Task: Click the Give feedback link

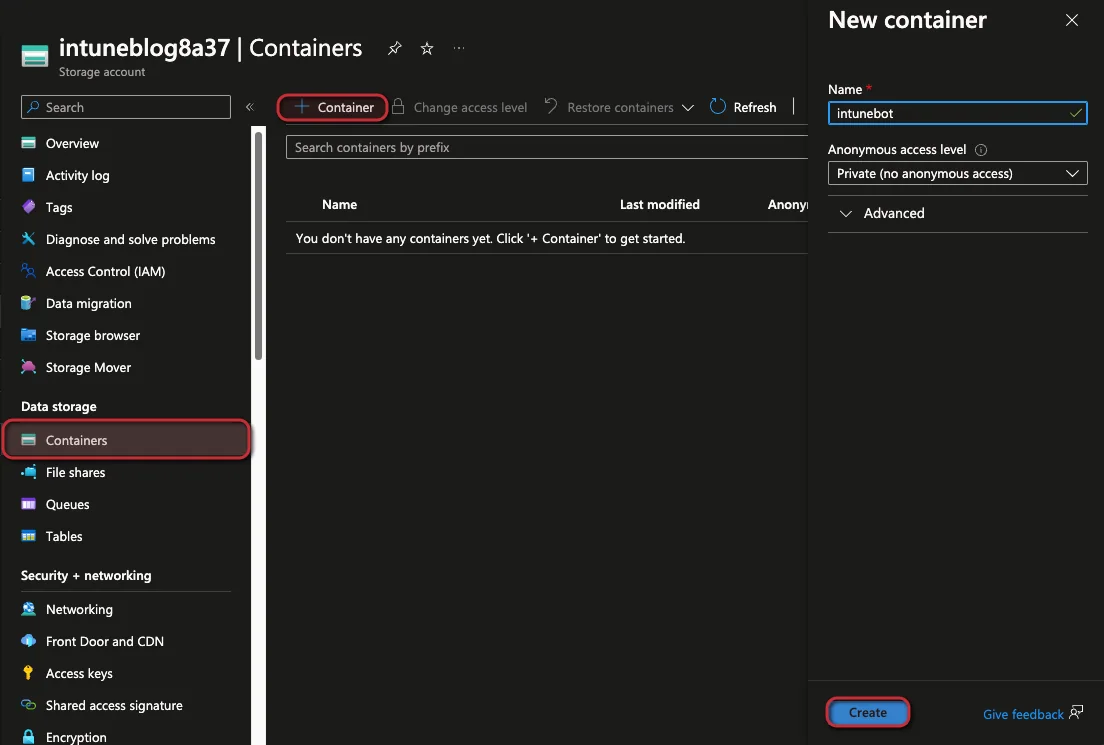Action: point(1023,714)
